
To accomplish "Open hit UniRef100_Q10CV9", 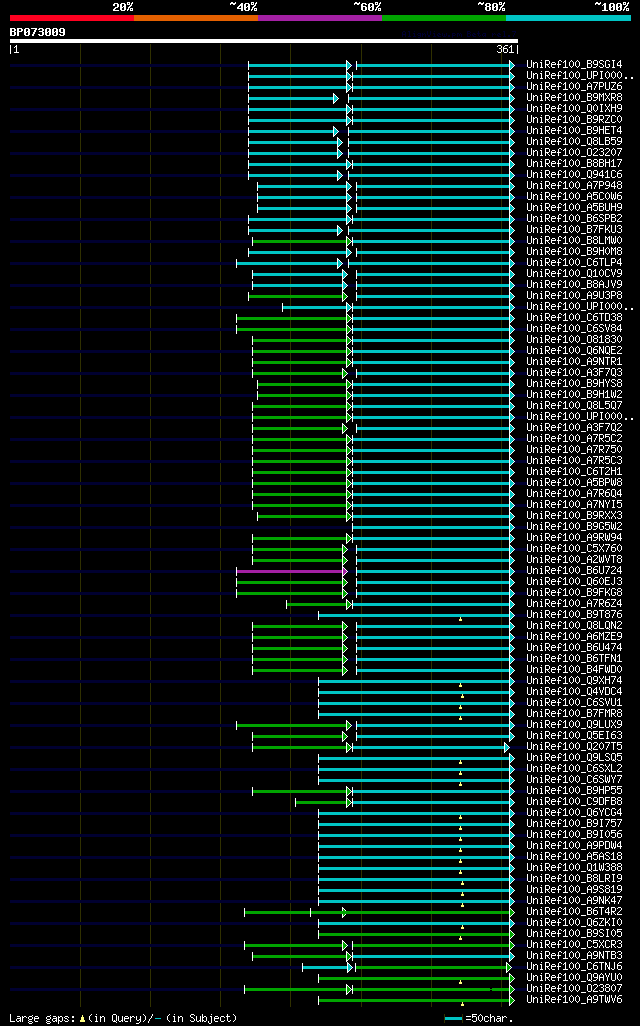I will click(575, 274).
